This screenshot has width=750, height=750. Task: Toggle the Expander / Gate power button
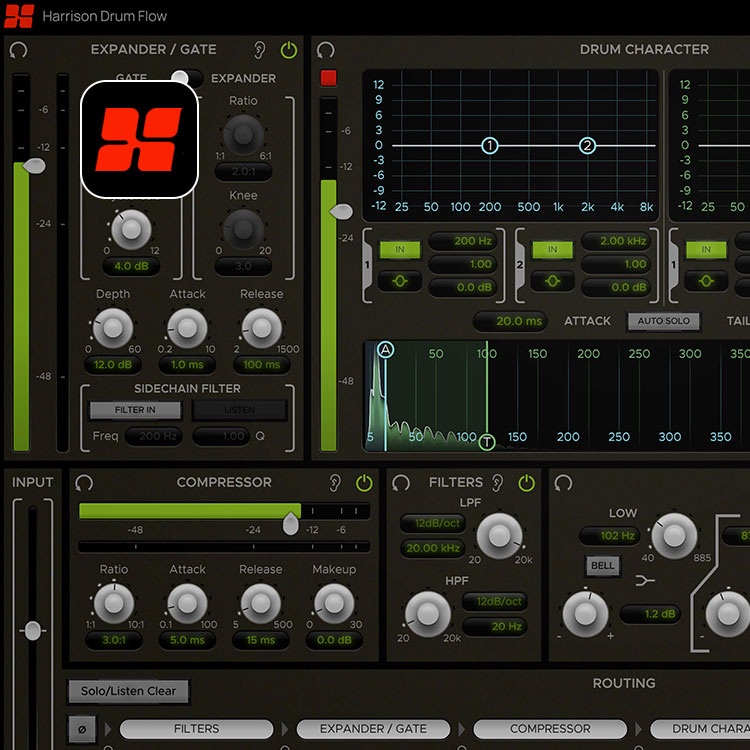pos(288,50)
